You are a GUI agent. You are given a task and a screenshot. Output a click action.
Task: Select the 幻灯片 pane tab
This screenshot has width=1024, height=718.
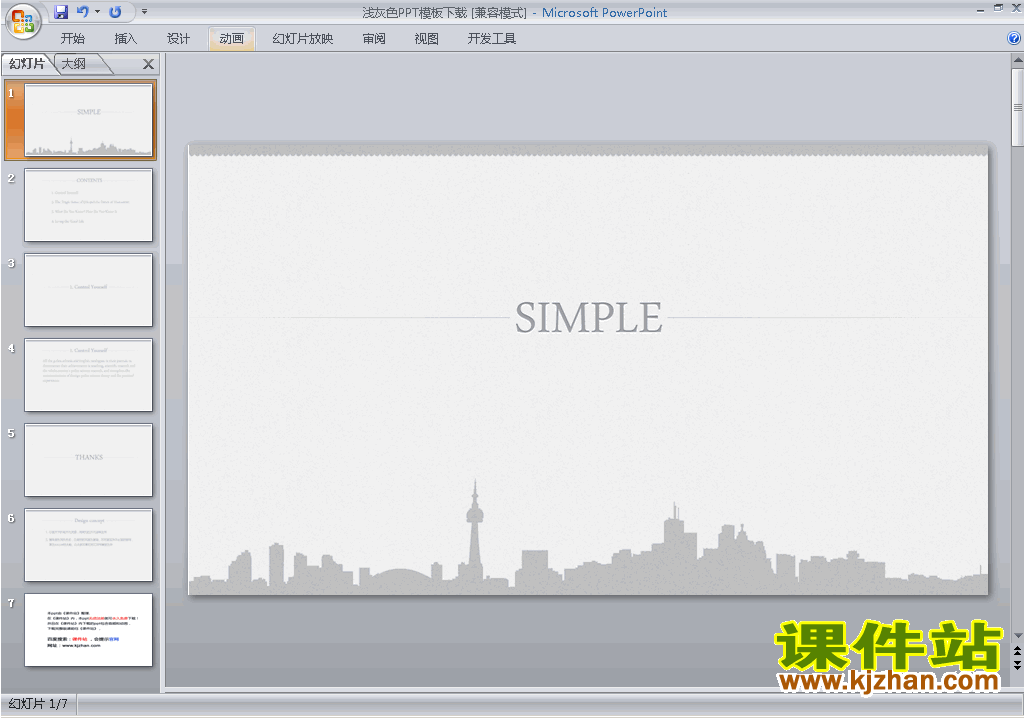click(27, 63)
